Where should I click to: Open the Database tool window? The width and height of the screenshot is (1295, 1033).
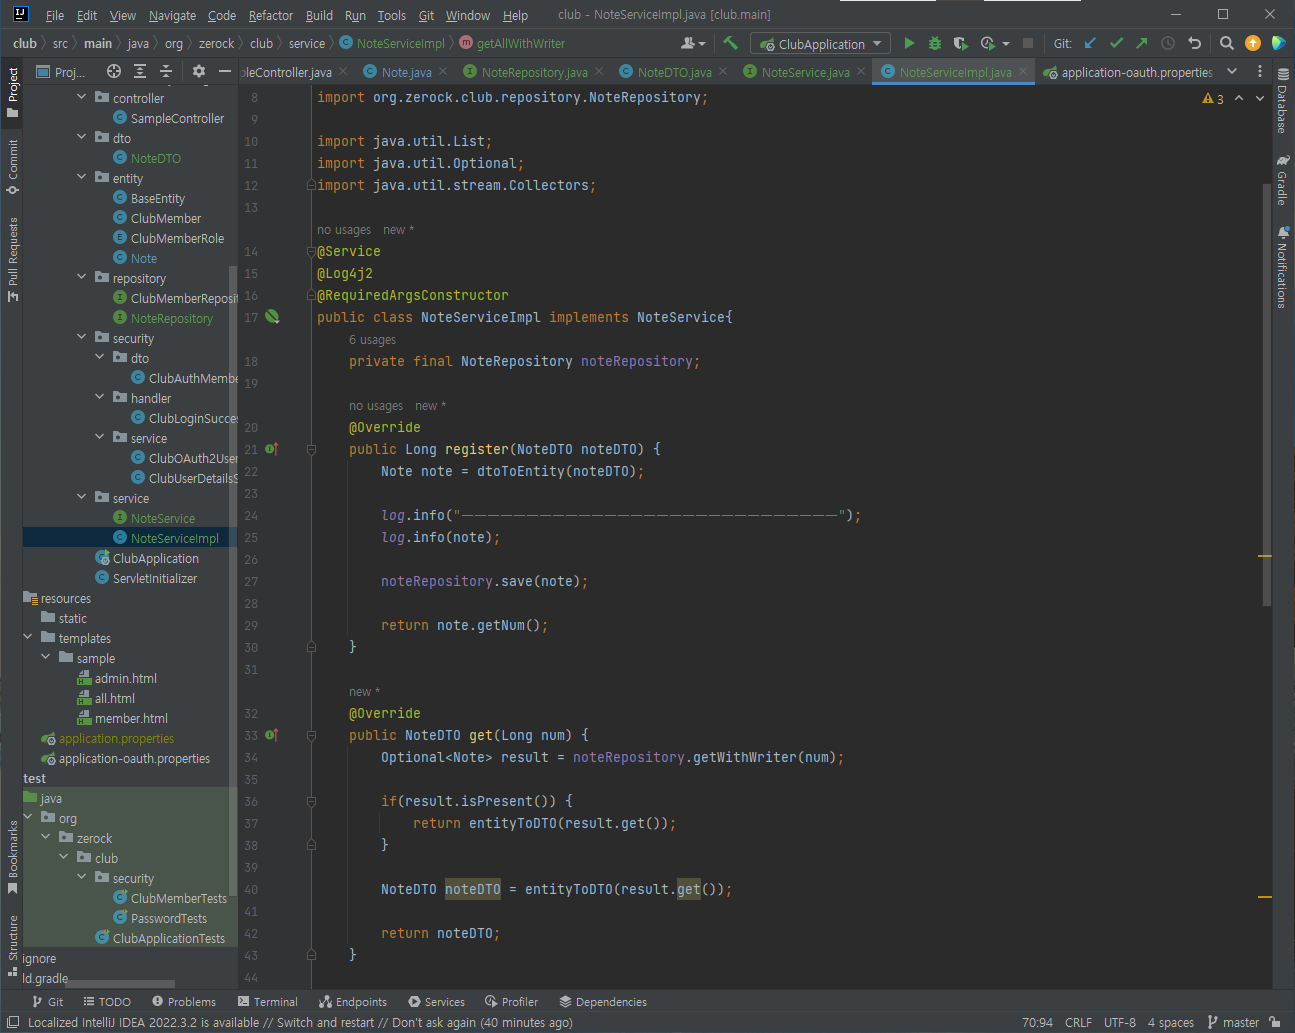tap(1282, 101)
